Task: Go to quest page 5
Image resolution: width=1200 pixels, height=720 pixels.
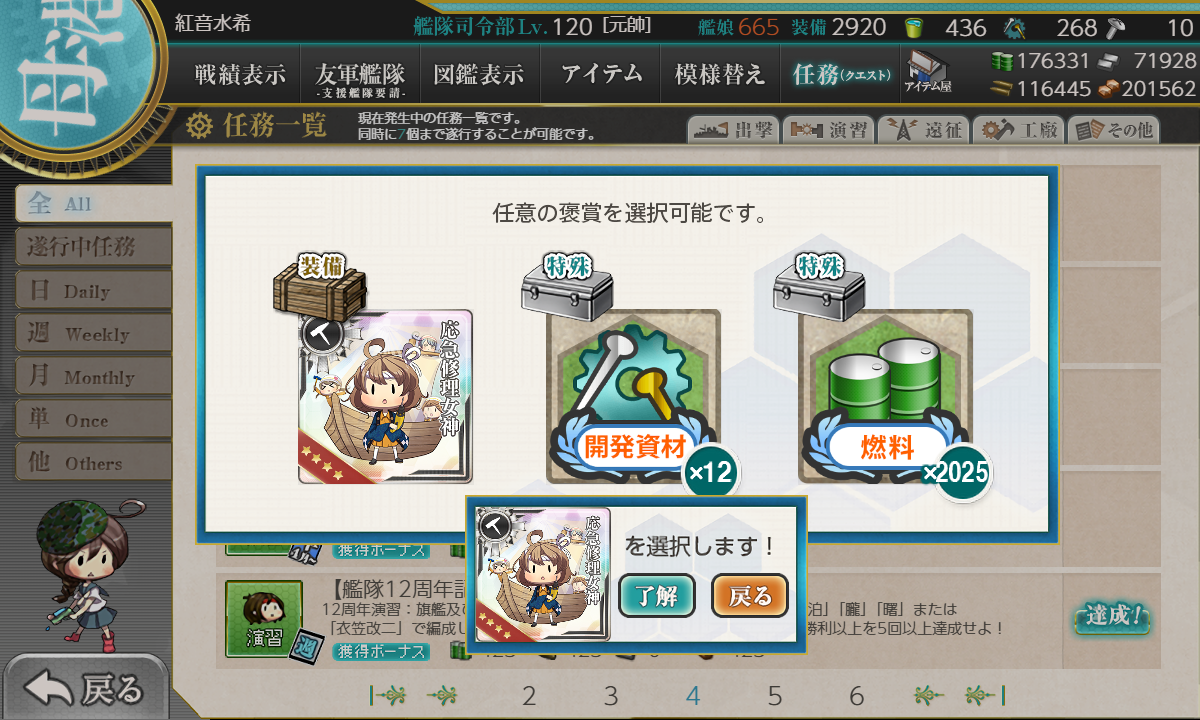Action: point(775,696)
